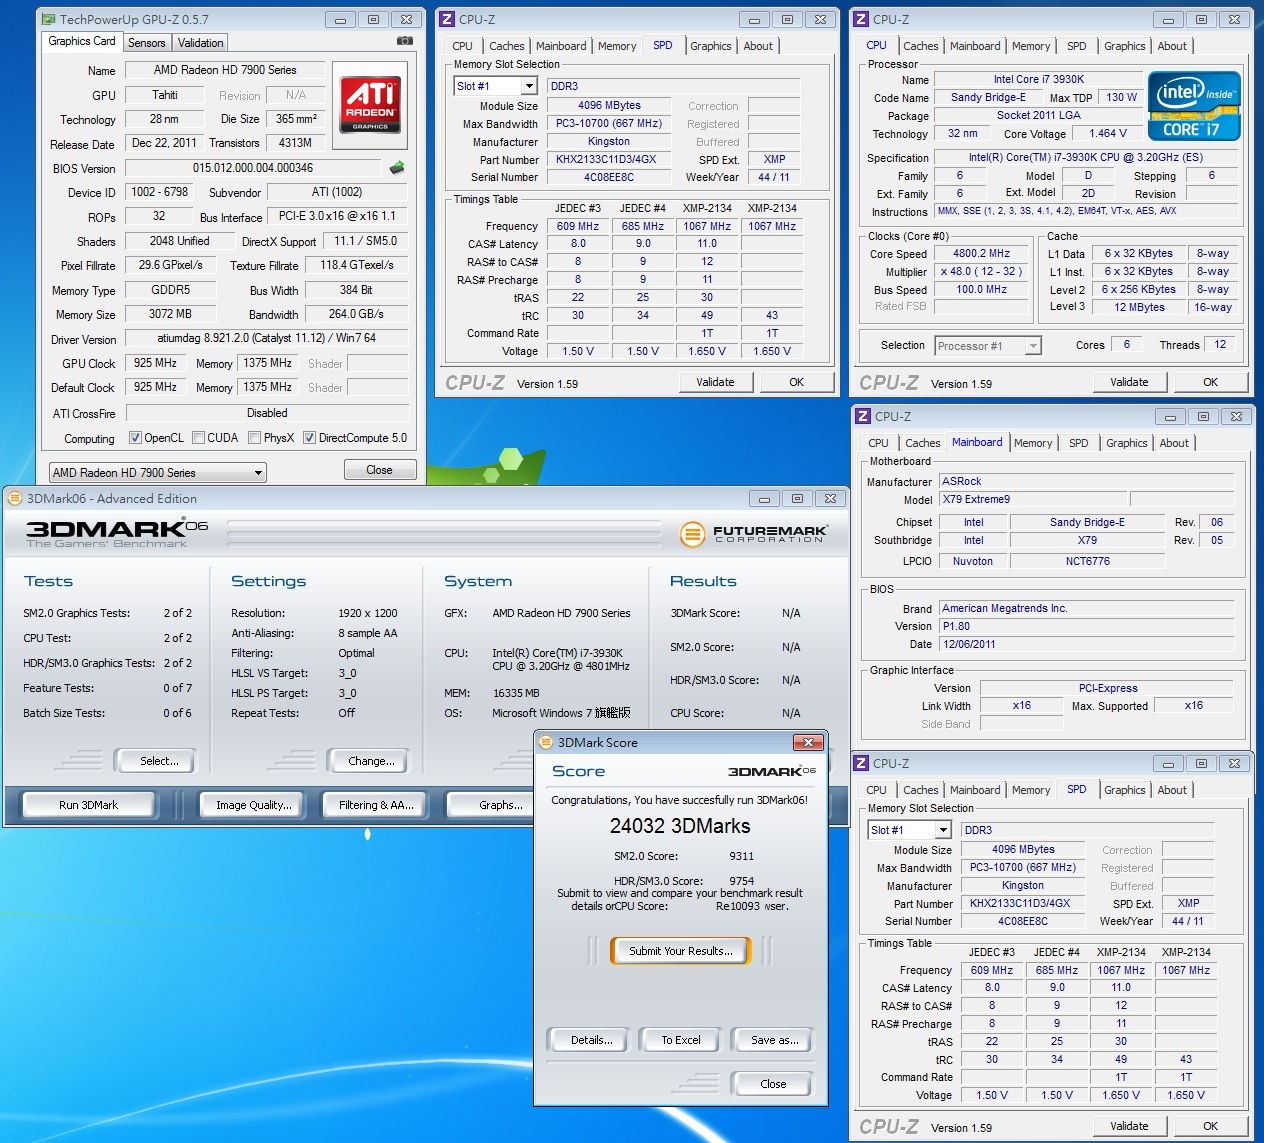
Task: Click the Submit Your Results button
Action: coord(680,951)
